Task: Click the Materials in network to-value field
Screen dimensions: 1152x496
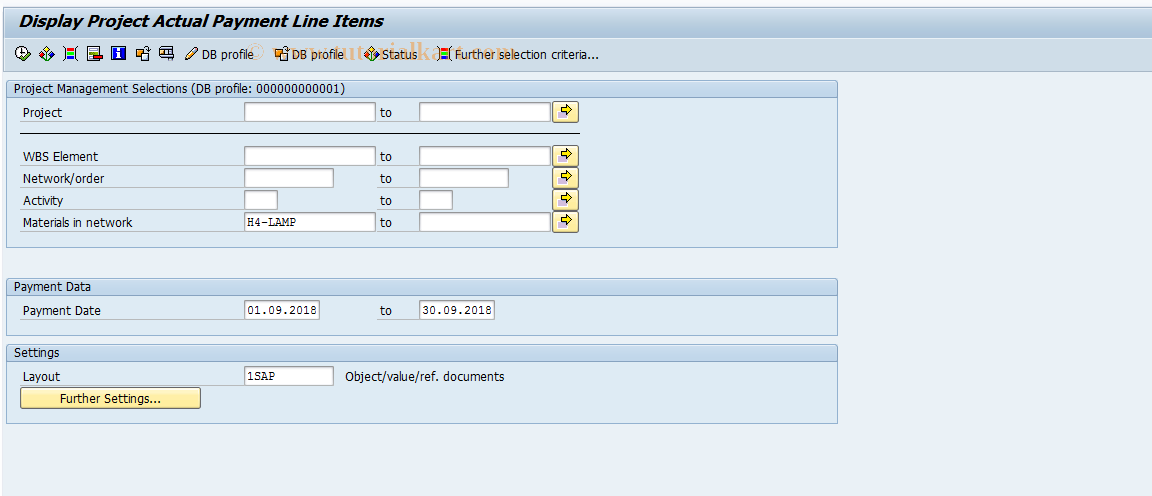Action: click(x=485, y=222)
